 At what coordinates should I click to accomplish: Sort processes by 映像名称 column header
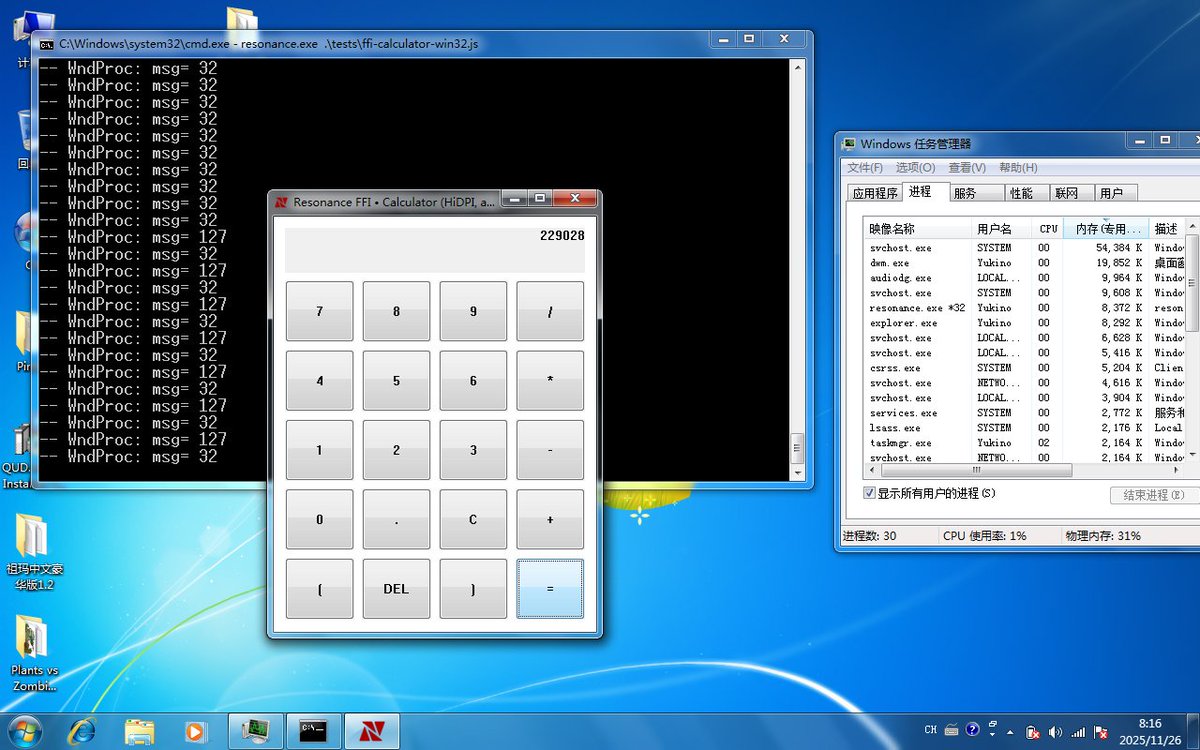pos(918,229)
